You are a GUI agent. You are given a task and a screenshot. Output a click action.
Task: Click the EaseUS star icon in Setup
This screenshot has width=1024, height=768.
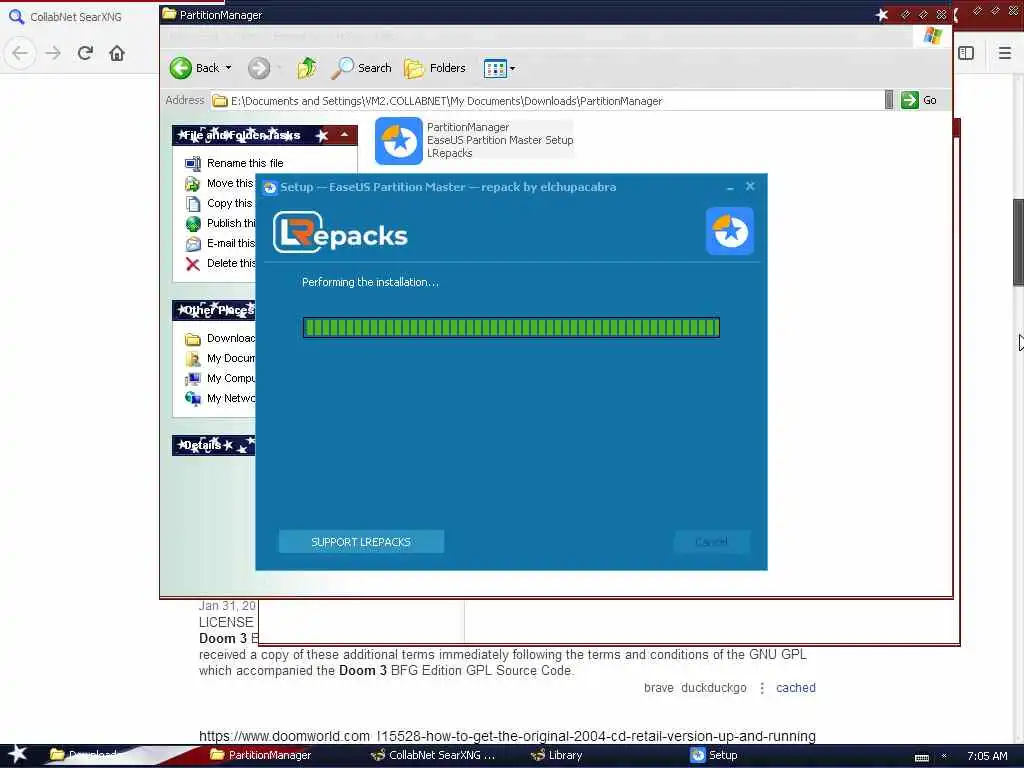tap(729, 231)
